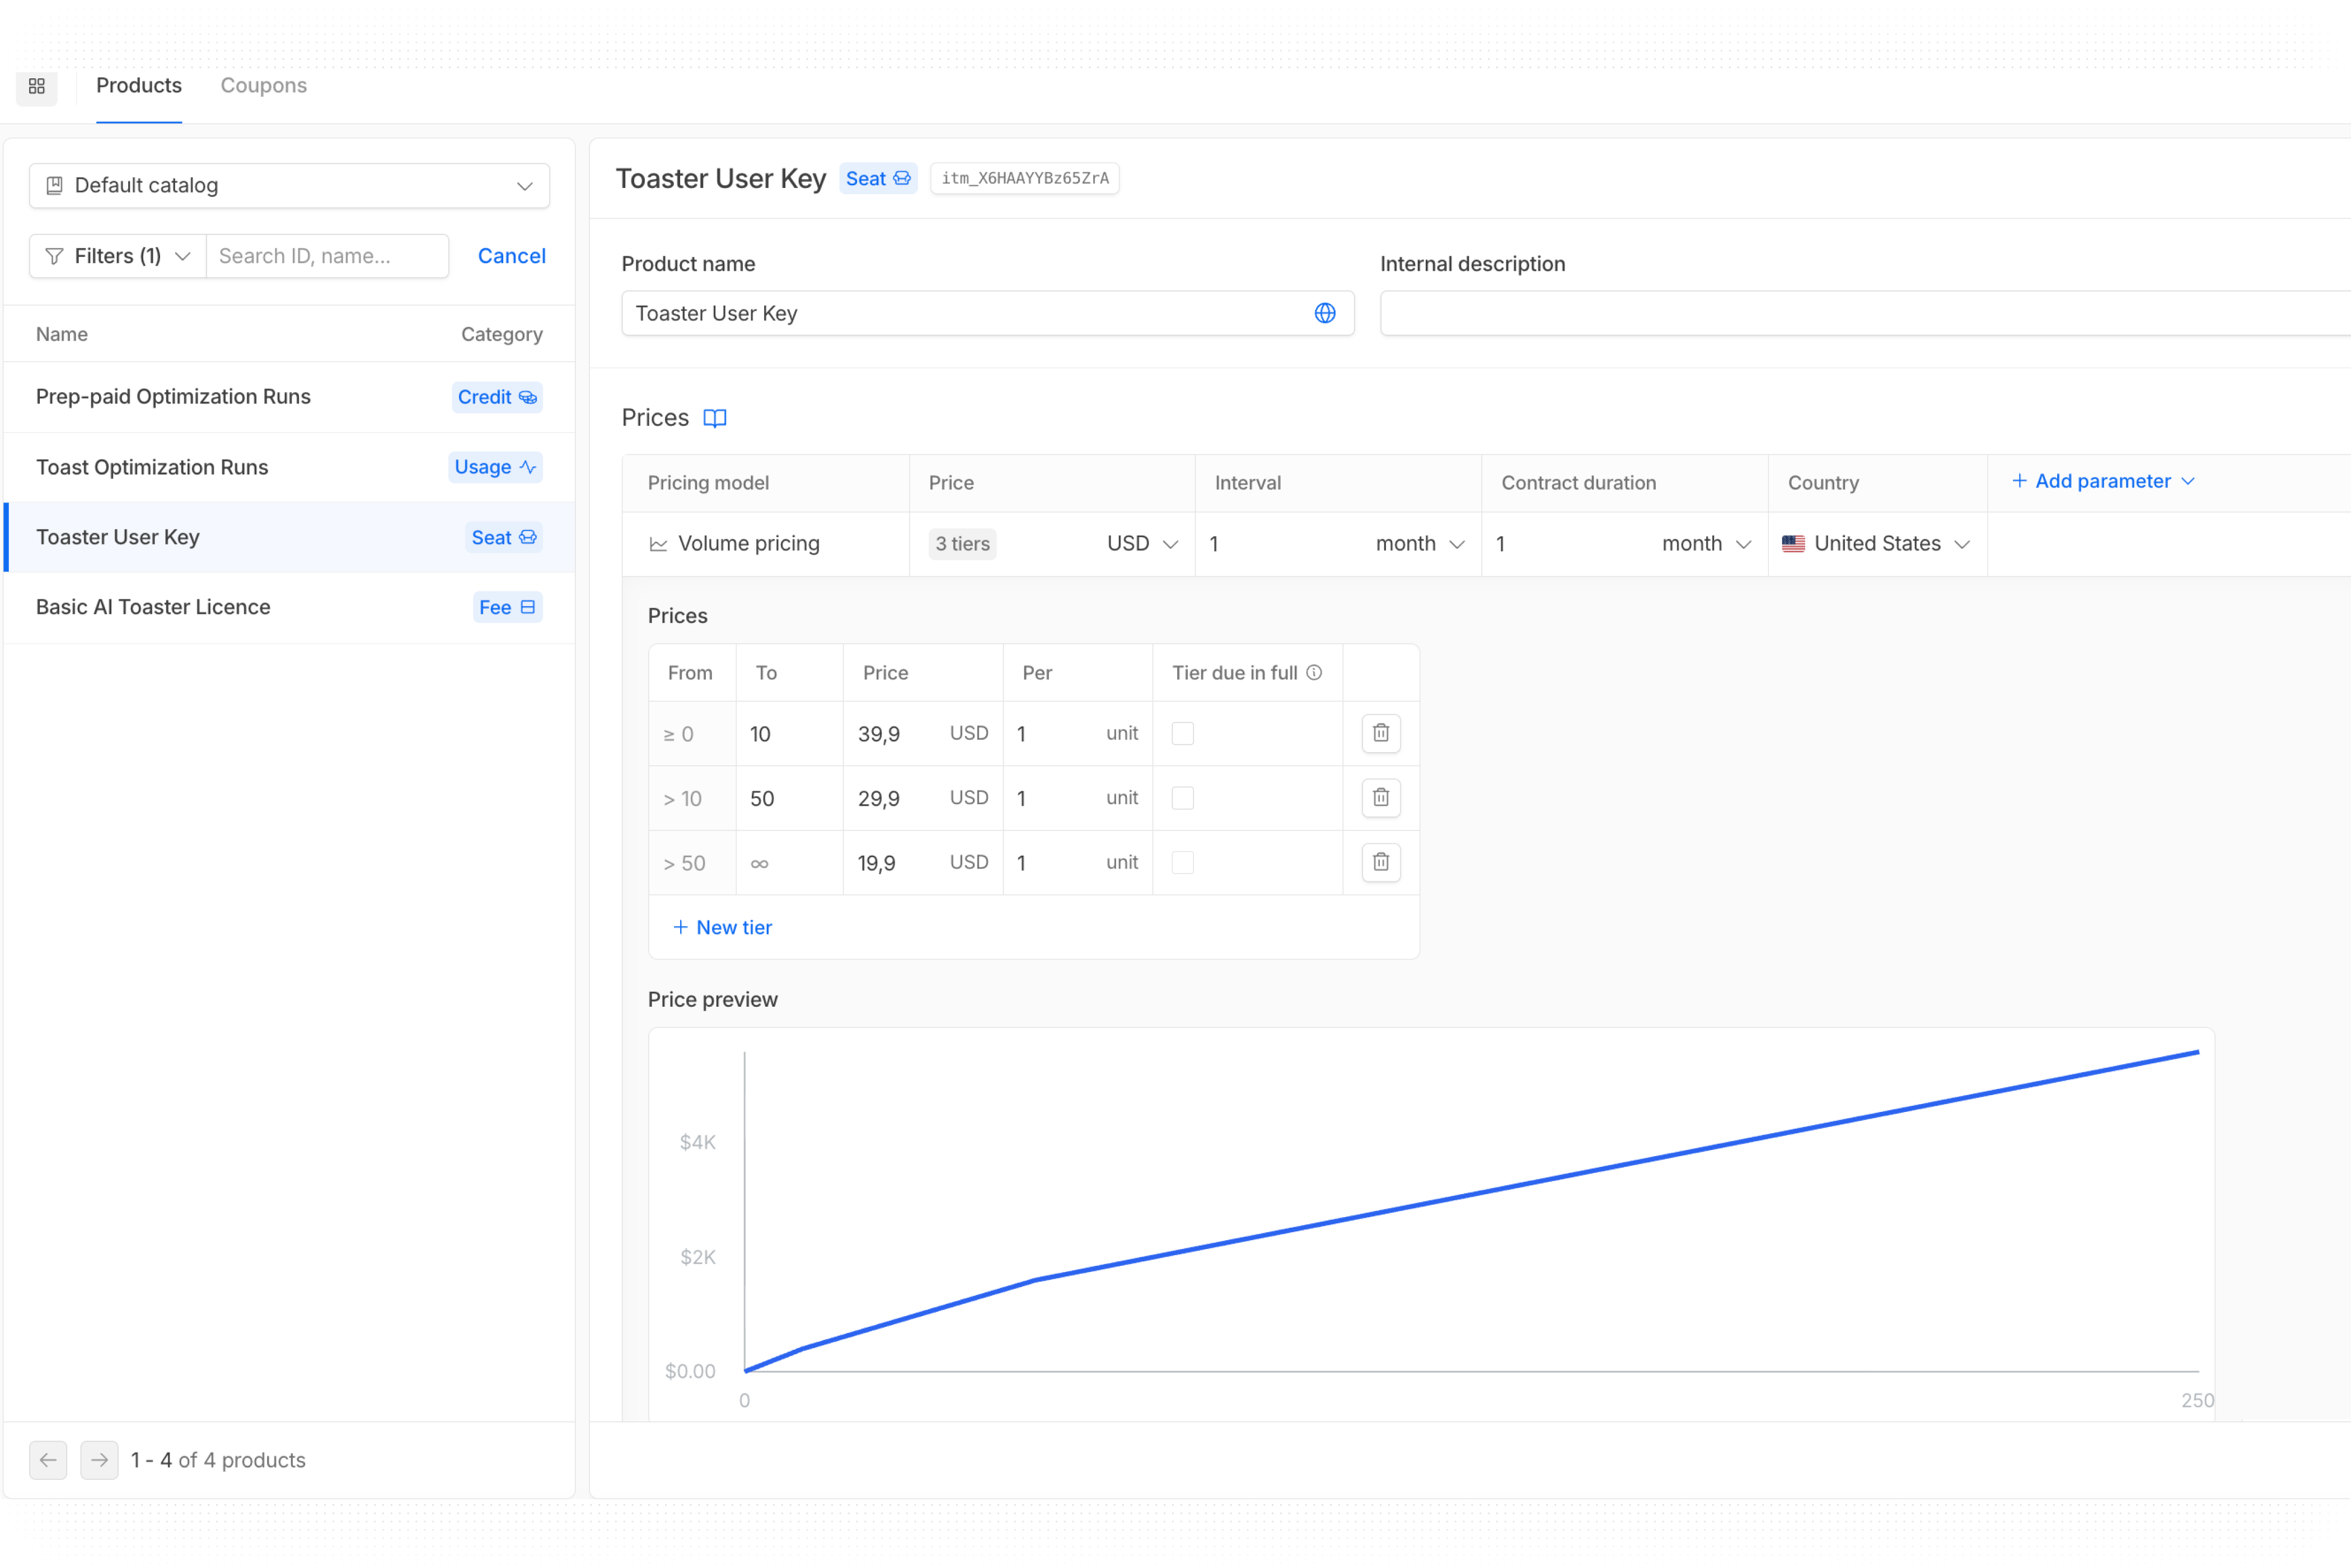Enable Tier due in full for first tier
The height and width of the screenshot is (1568, 2351).
(1182, 733)
